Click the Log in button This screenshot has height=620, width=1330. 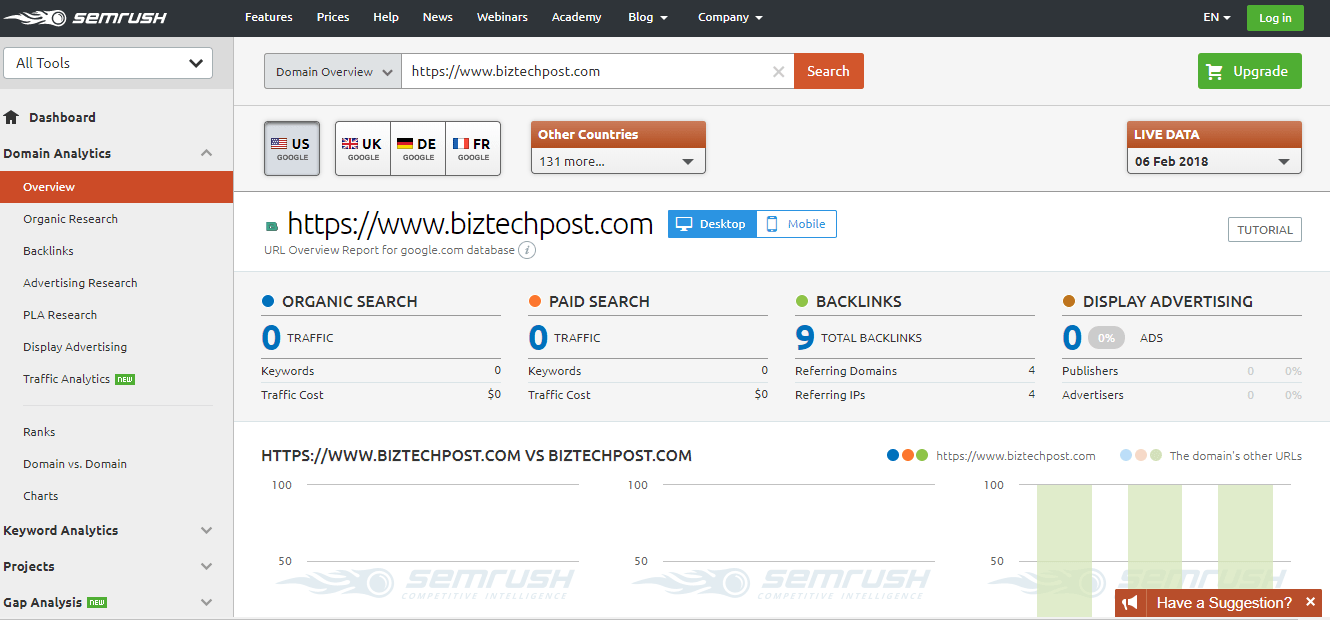1275,18
